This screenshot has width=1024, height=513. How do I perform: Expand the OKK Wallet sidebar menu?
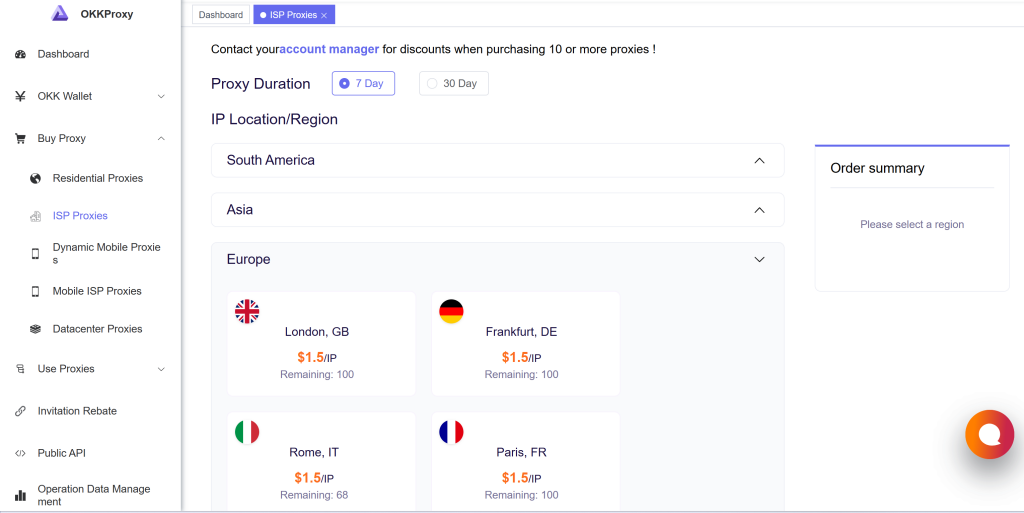pyautogui.click(x=90, y=96)
